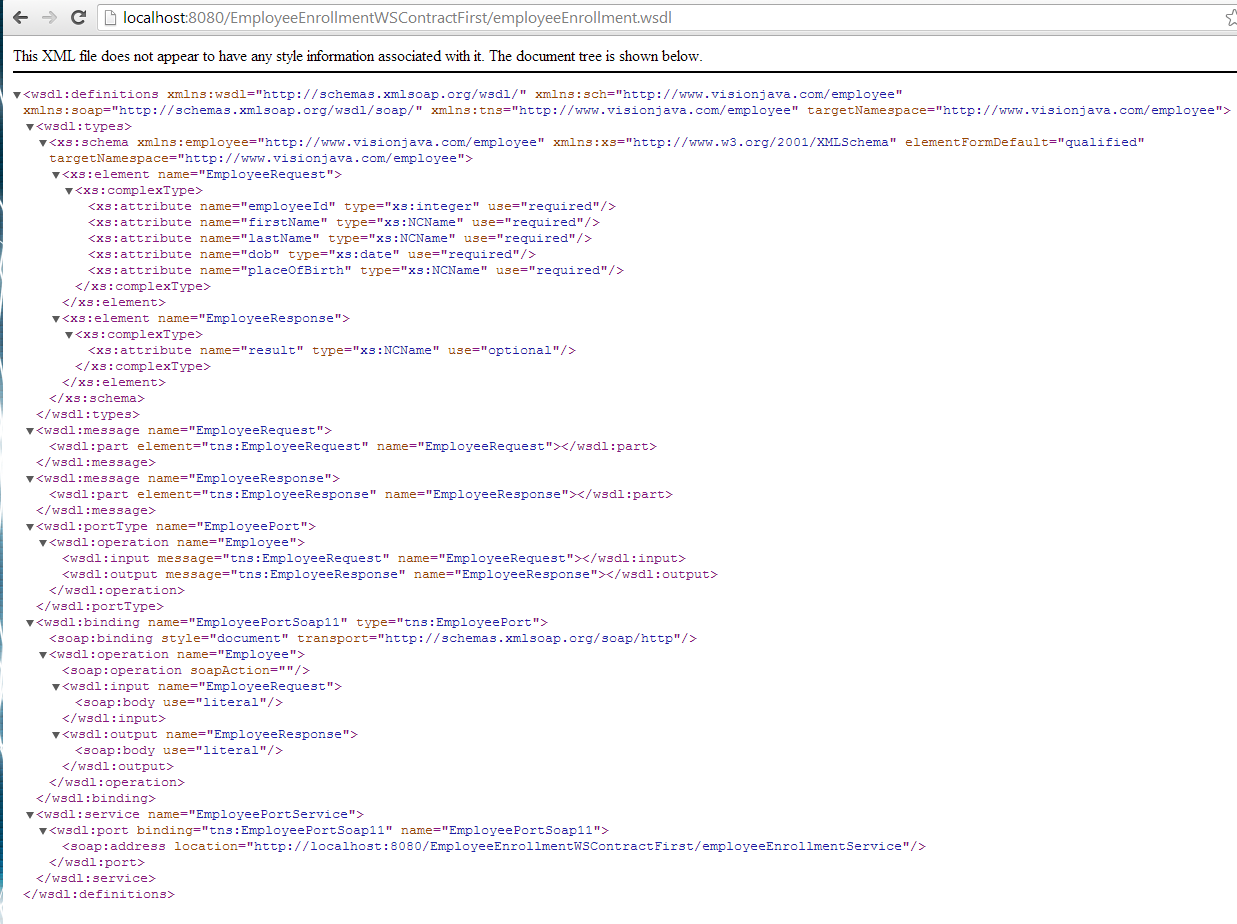1237x924 pixels.
Task: Collapse the complexType under EmployeeResponse element
Action: pos(69,335)
